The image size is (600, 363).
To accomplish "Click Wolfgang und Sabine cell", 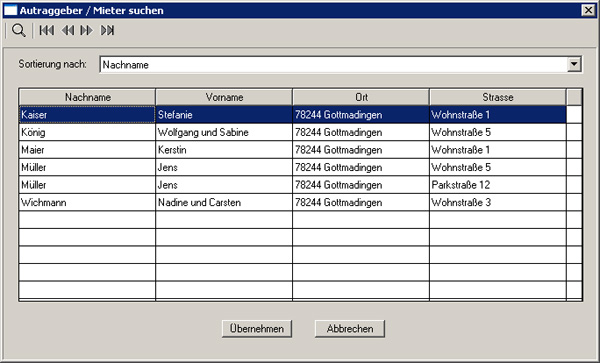I will pyautogui.click(x=224, y=132).
